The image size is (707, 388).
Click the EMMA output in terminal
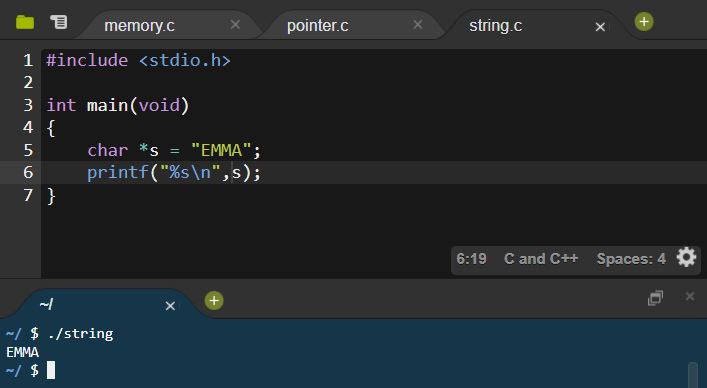23,352
